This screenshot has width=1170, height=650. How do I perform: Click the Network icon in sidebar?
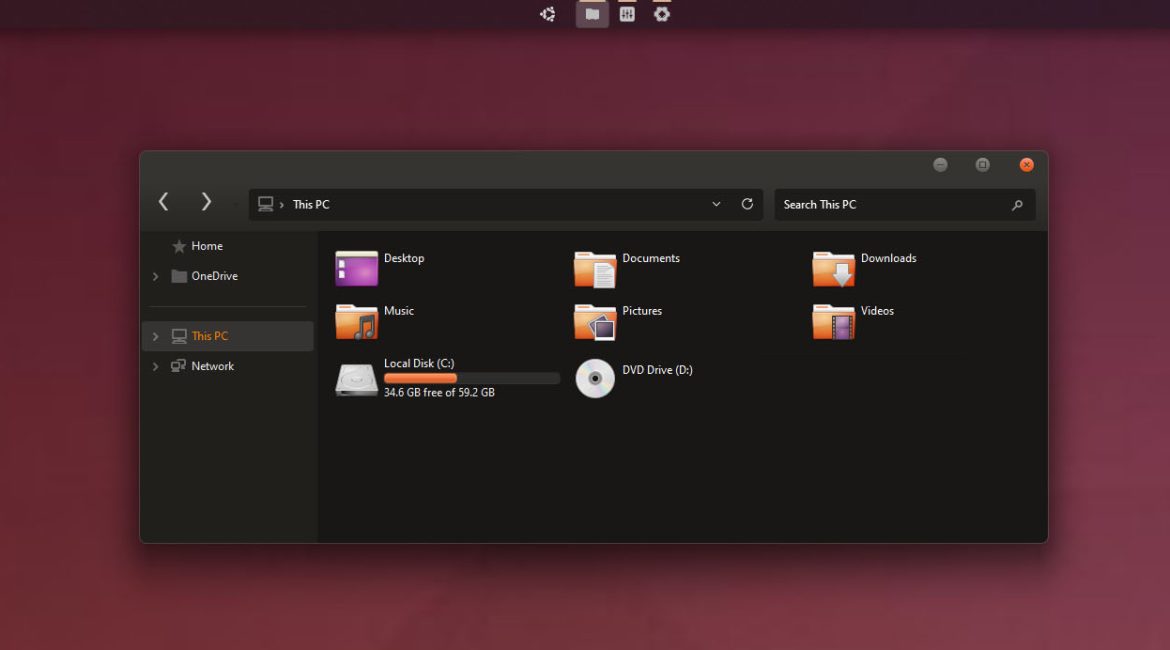(178, 366)
